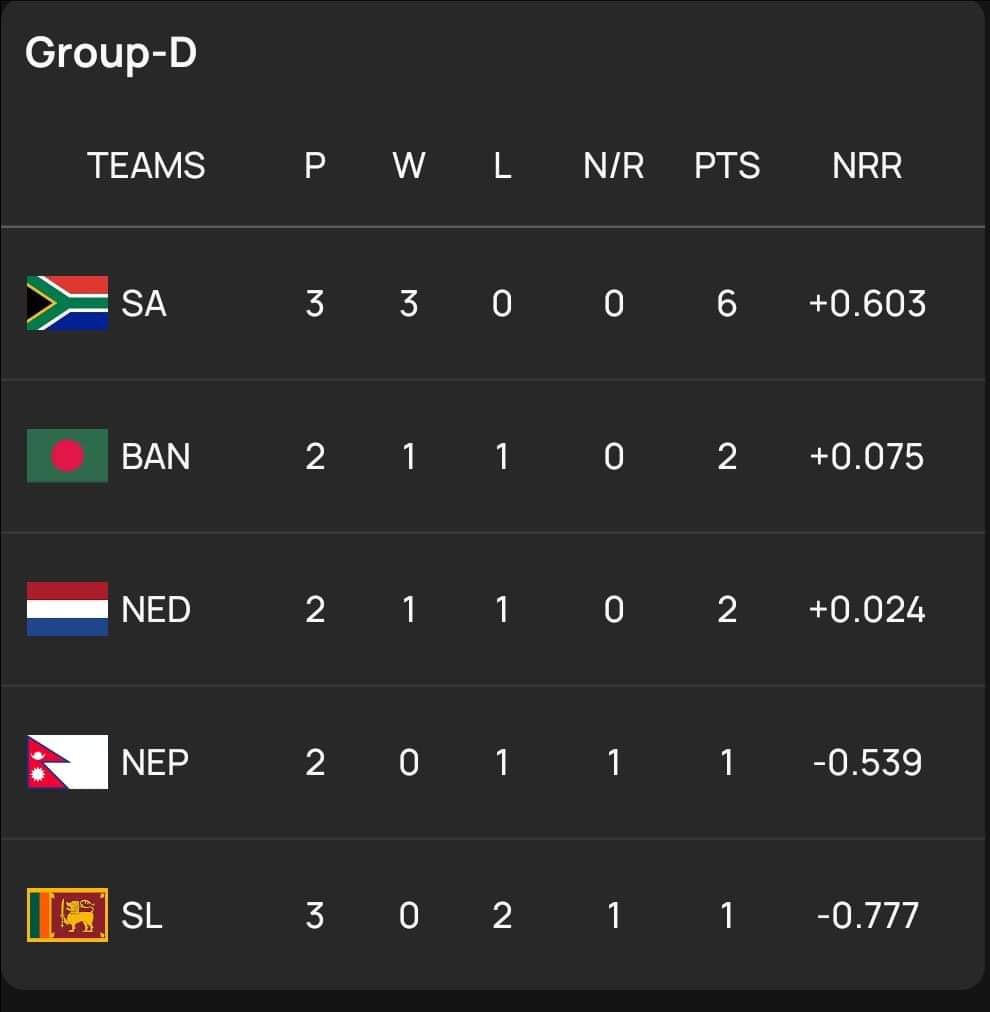Open the NED team entry
This screenshot has width=990, height=1012.
tap(156, 609)
